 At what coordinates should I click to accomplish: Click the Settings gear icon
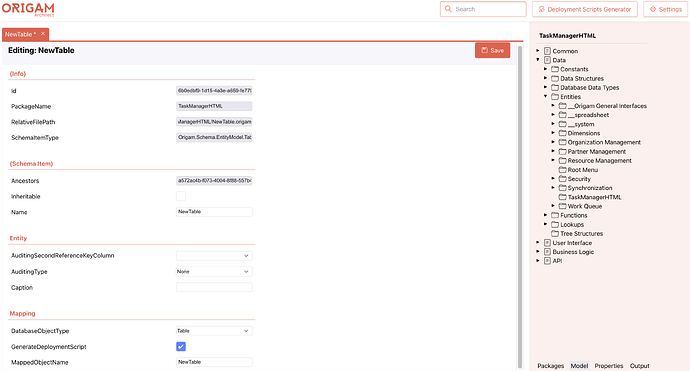coord(653,9)
